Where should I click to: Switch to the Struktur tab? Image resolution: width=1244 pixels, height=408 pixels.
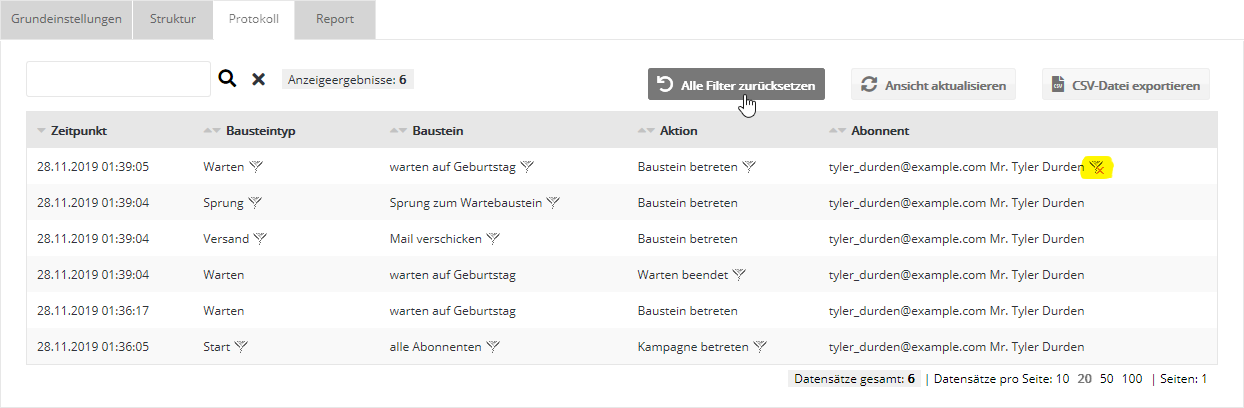click(x=172, y=19)
